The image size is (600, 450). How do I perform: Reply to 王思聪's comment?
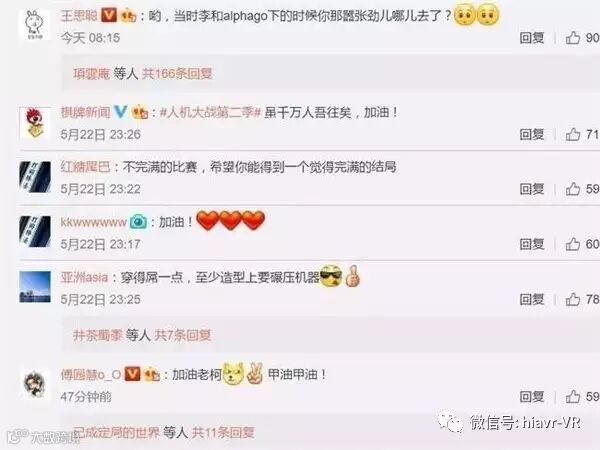pos(532,38)
